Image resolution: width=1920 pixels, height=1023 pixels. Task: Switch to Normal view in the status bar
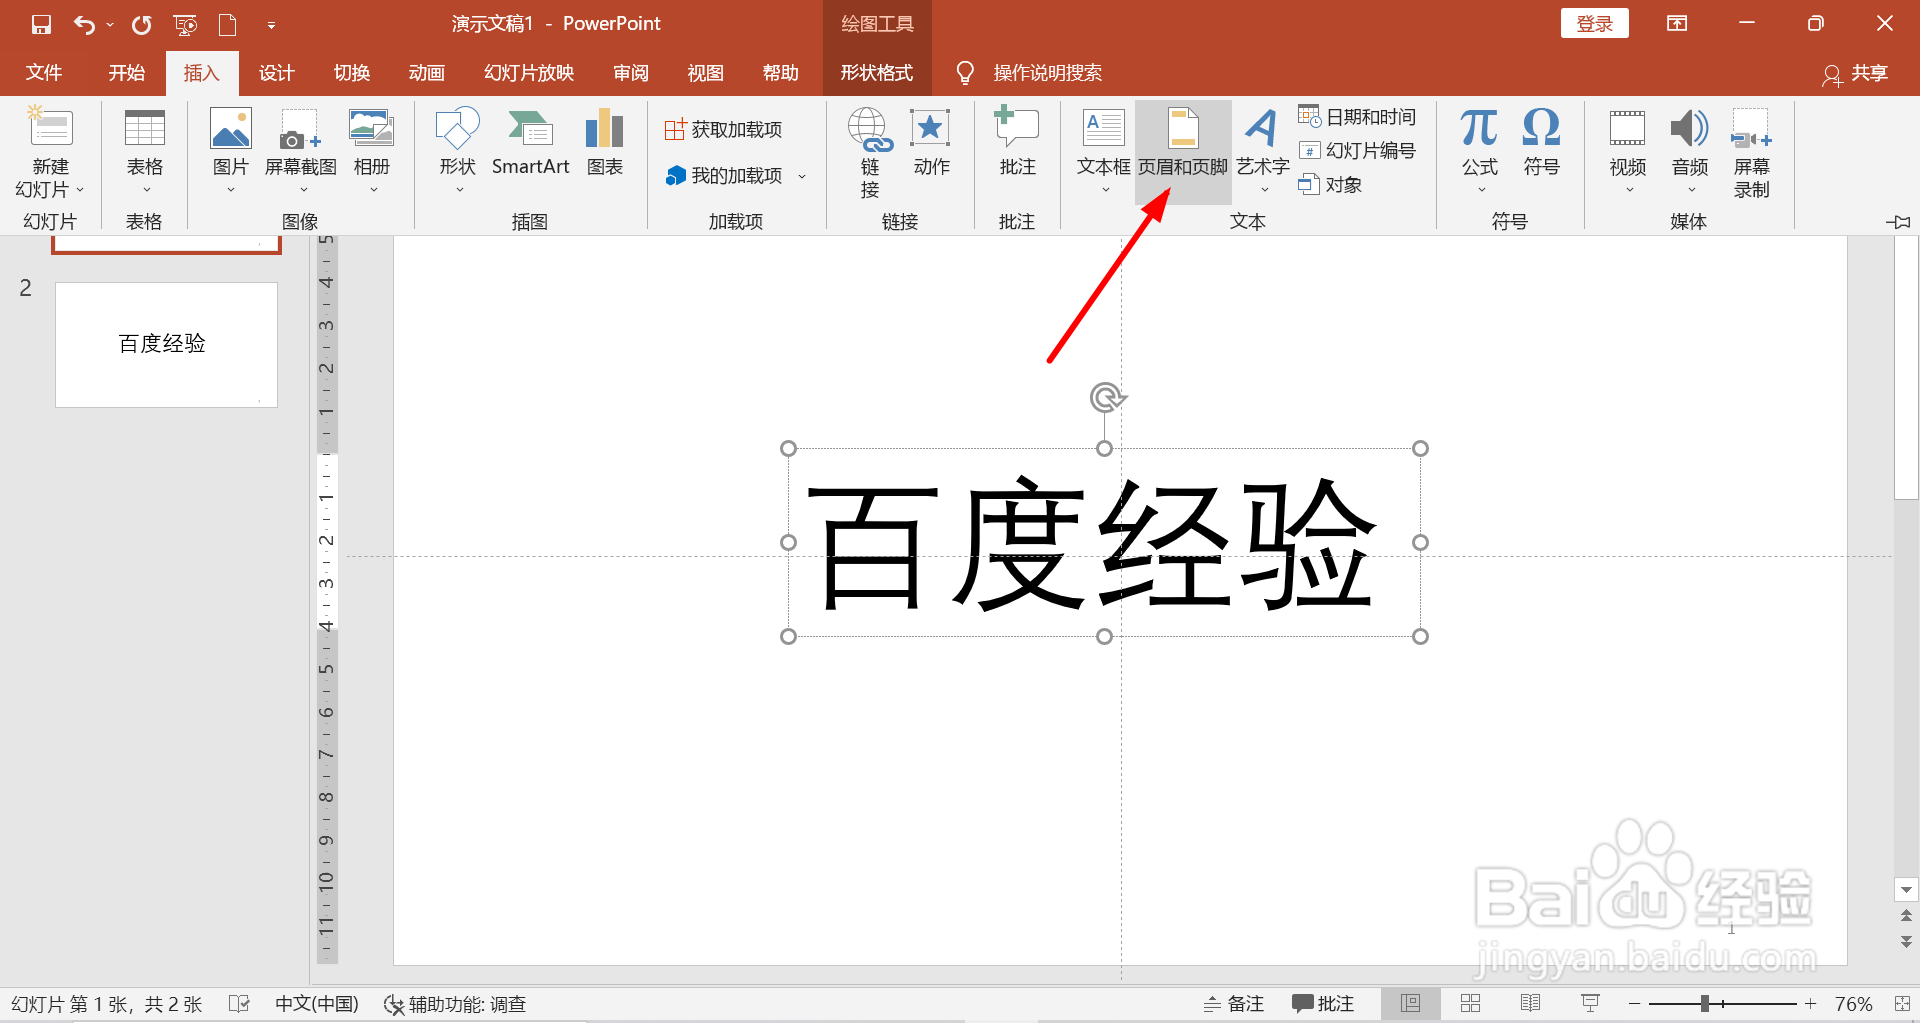click(x=1410, y=1003)
